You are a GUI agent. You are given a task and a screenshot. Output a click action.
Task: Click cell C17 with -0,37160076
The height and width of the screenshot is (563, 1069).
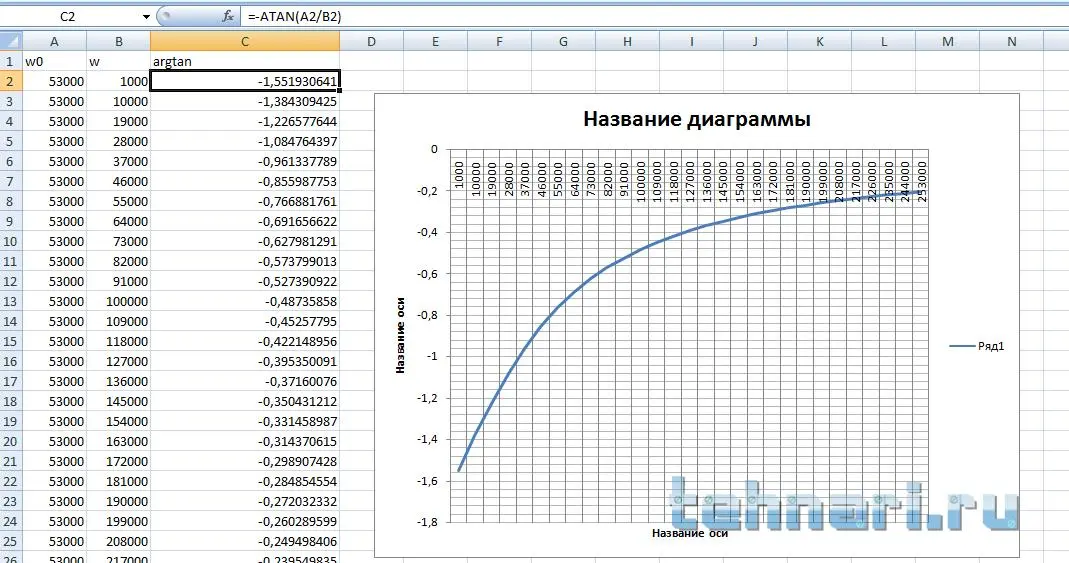[245, 381]
